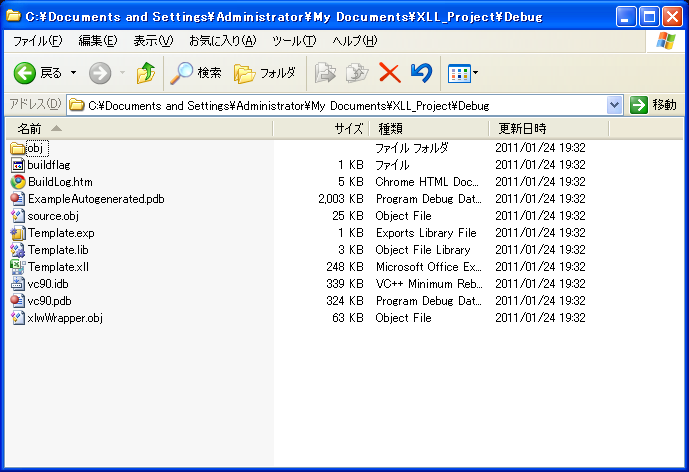The width and height of the screenshot is (689, 472).
Task: Select the Template.exp file icon
Action: 18,233
